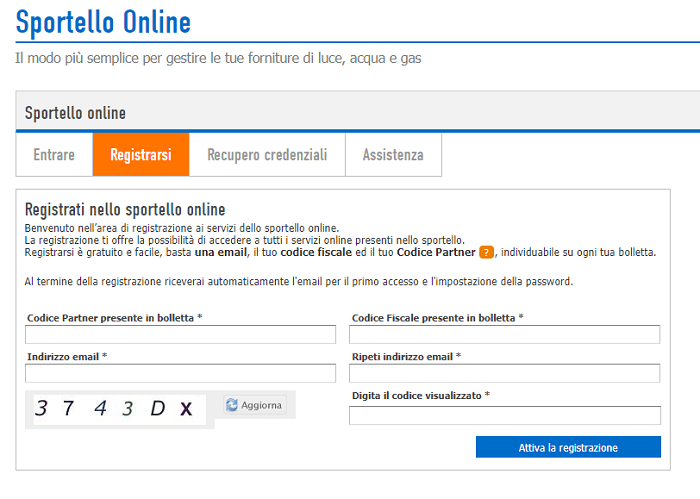Click into the Indirizzo email field
This screenshot has width=700, height=499.
coord(180,373)
